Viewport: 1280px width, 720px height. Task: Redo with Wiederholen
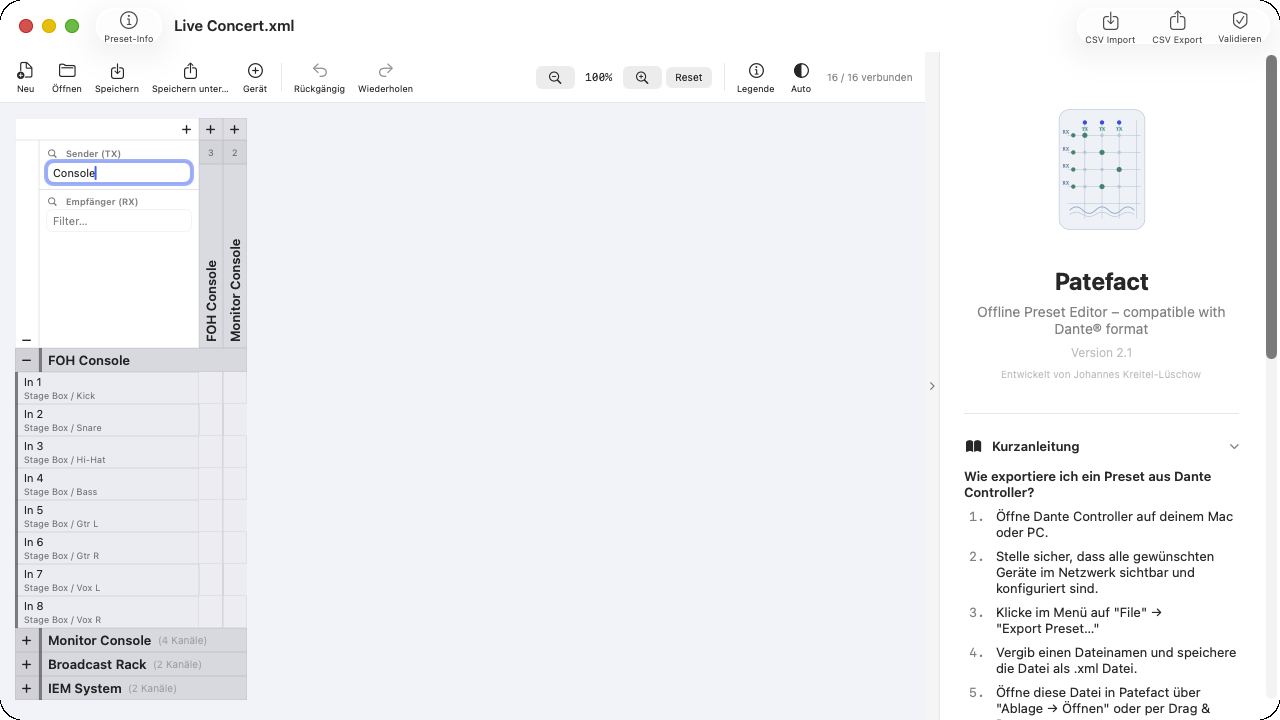click(x=386, y=77)
